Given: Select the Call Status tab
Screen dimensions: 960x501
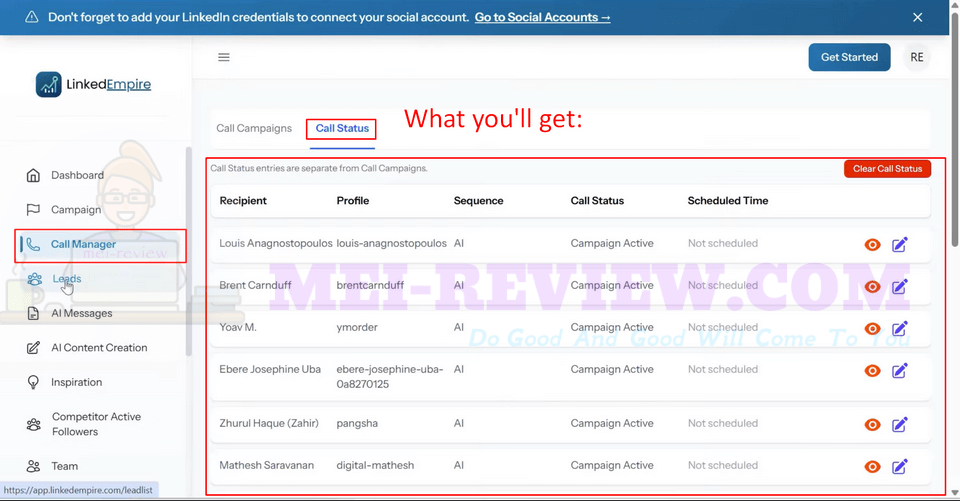Looking at the screenshot, I should coord(342,129).
